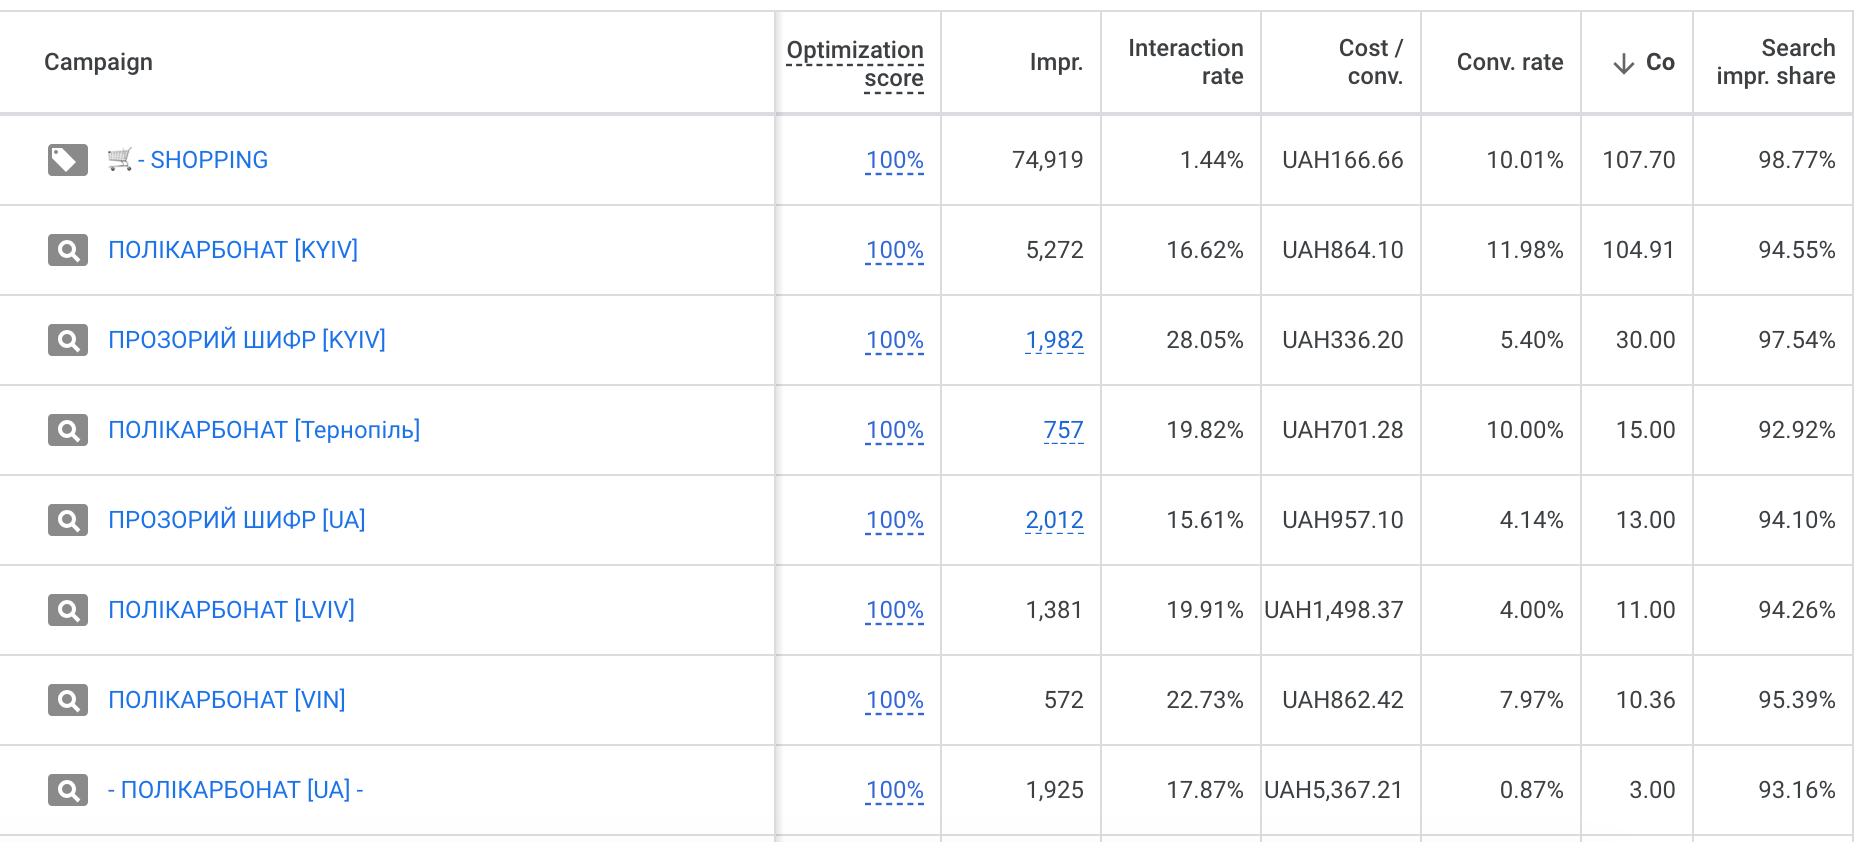1854x842 pixels.
Task: Click the descending sort arrow on Co column
Action: pos(1624,63)
